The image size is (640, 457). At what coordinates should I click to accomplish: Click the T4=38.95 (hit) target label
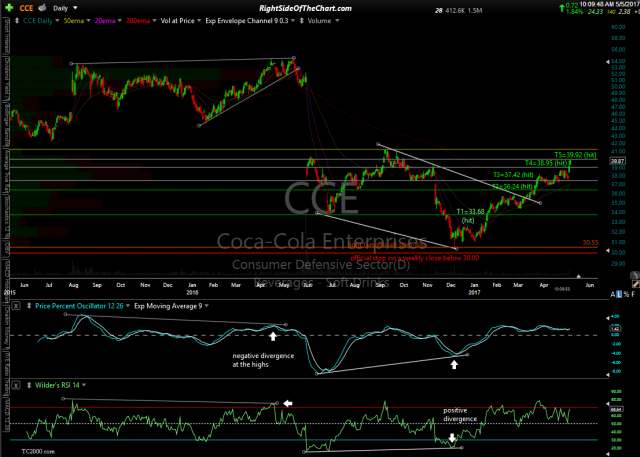point(546,163)
